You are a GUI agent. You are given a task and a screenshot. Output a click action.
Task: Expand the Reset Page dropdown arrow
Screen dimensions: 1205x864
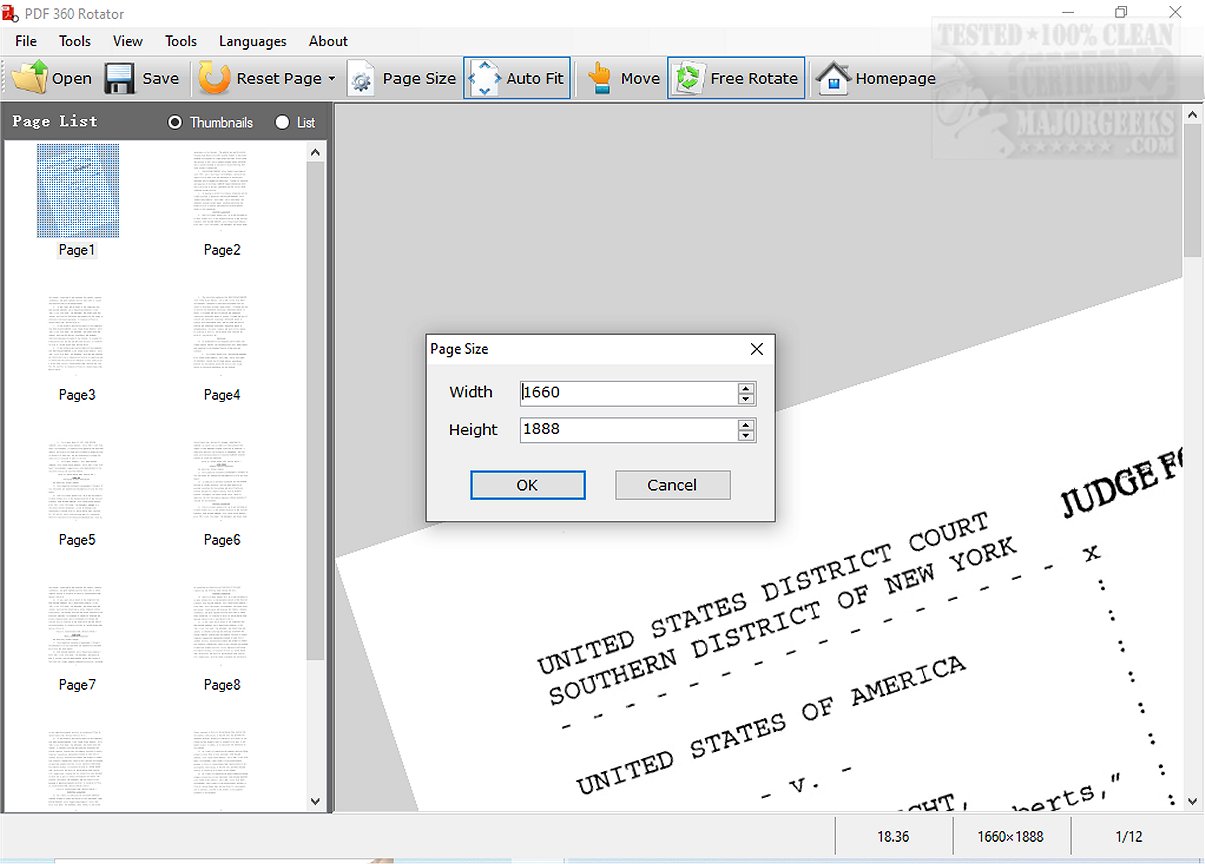332,79
